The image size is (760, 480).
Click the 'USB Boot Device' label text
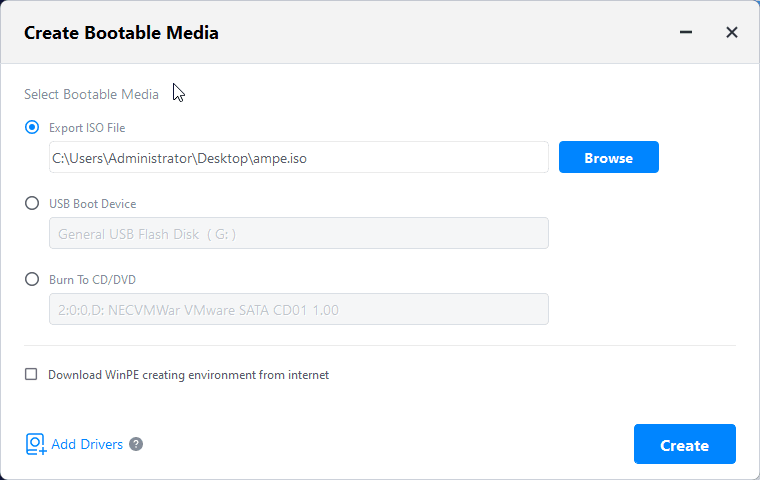[x=92, y=204]
